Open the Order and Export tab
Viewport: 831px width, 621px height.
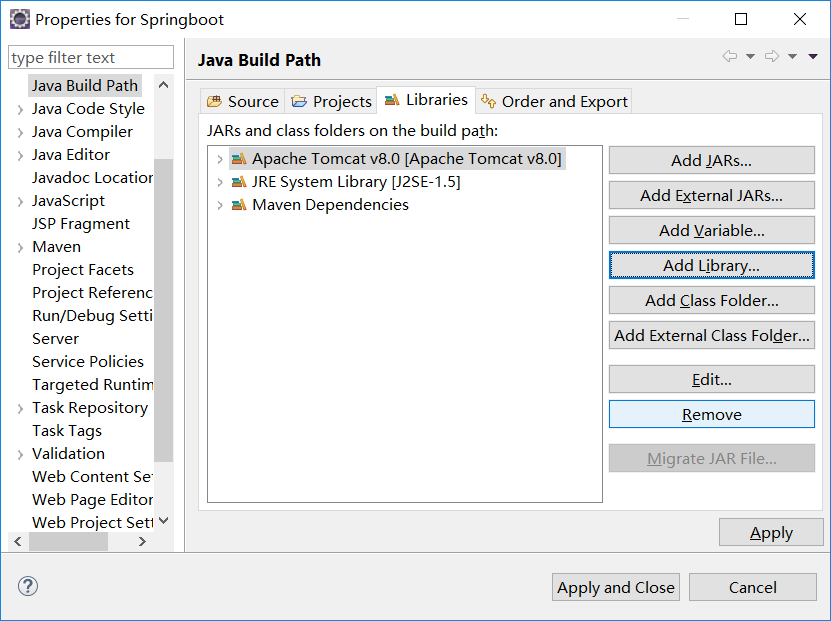coord(554,101)
